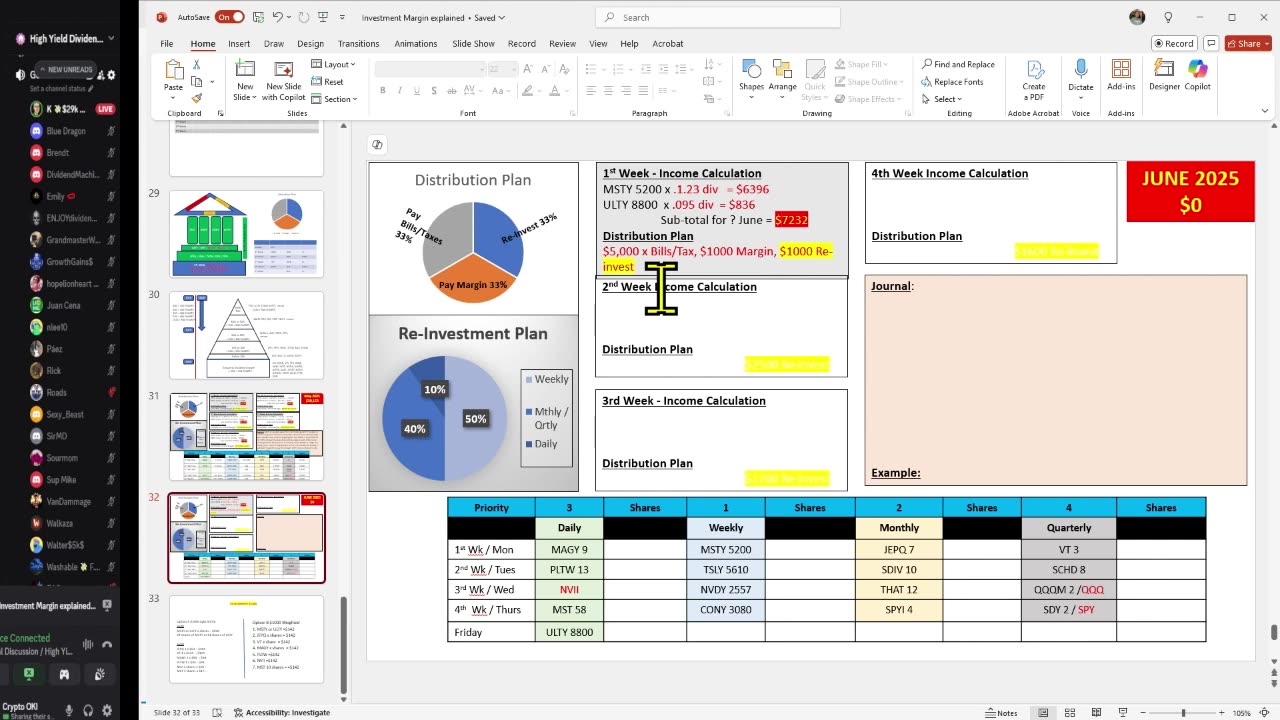Open the Transitions ribbon tab

click(358, 43)
